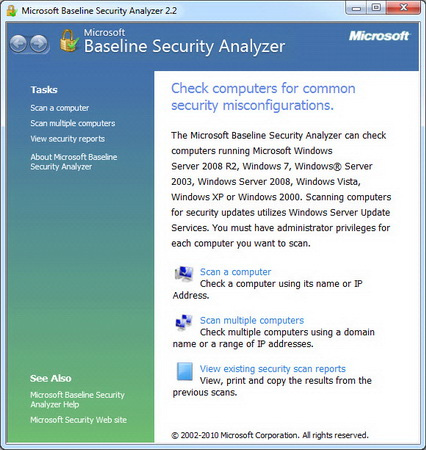
Task: Click the Scan a computer monitor icon
Action: pos(184,273)
